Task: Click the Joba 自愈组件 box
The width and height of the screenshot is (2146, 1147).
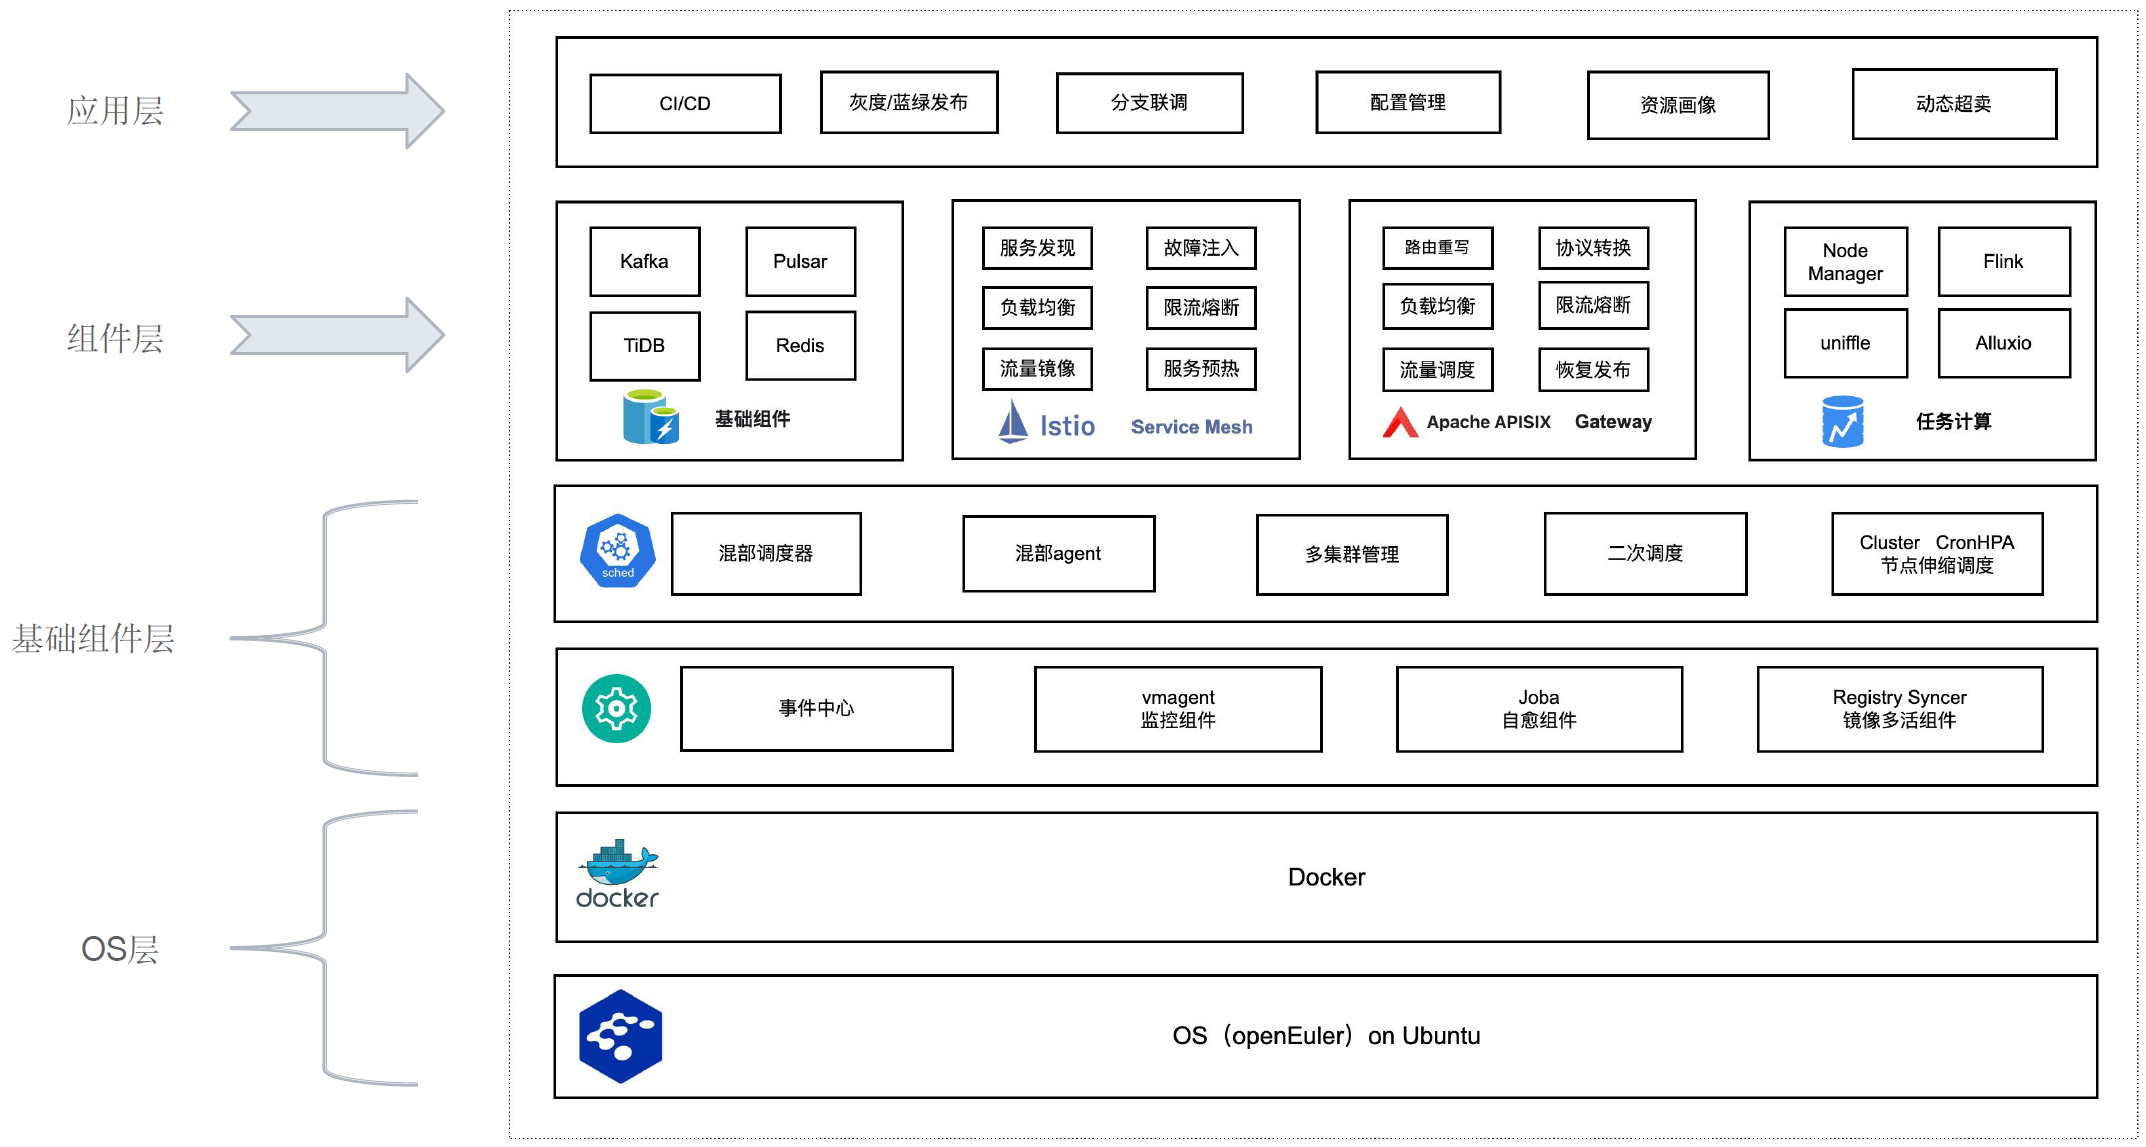Action: 1539,709
